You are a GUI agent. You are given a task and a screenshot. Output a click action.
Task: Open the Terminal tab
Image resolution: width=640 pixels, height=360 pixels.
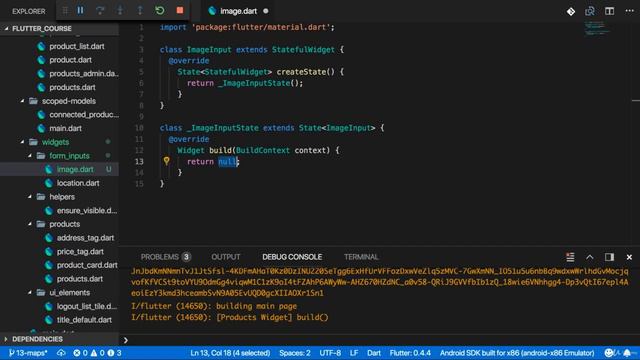point(361,257)
